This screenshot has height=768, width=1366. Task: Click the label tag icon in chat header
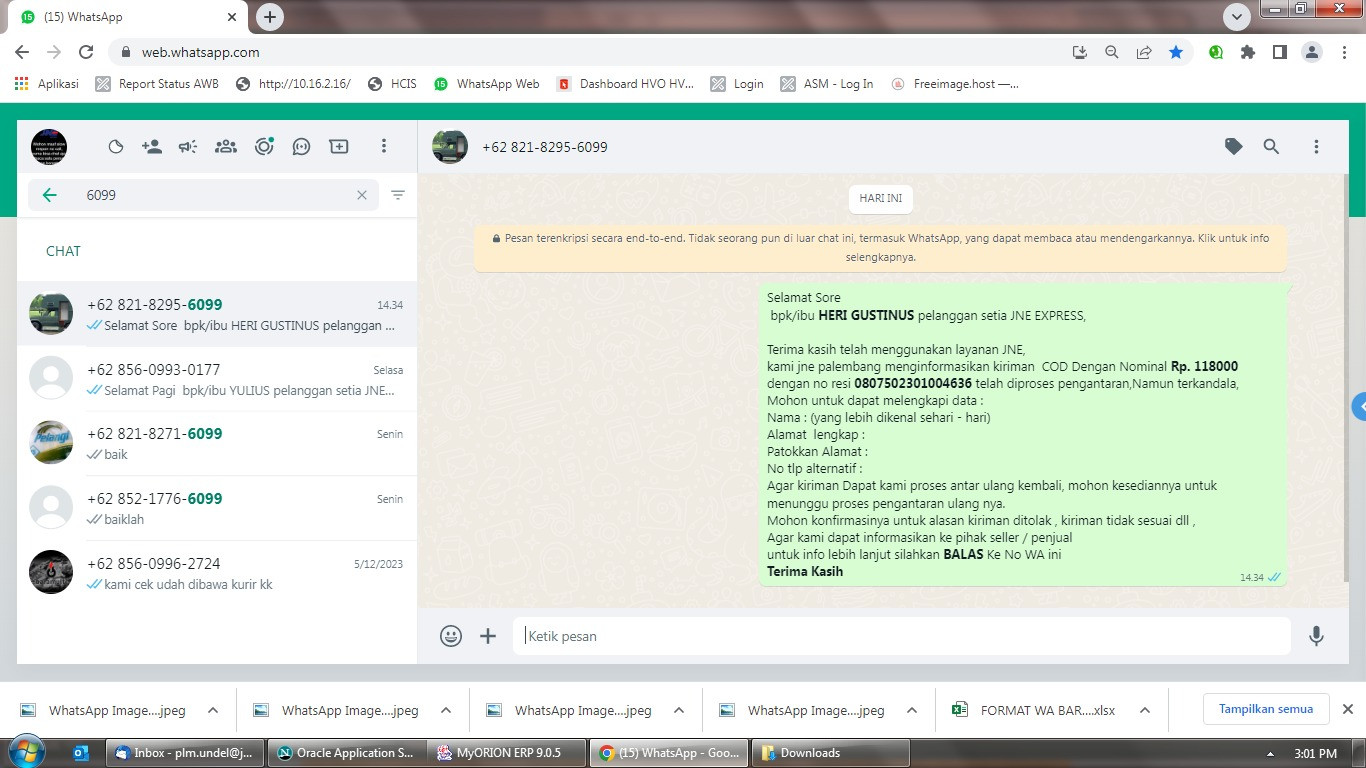click(1234, 147)
